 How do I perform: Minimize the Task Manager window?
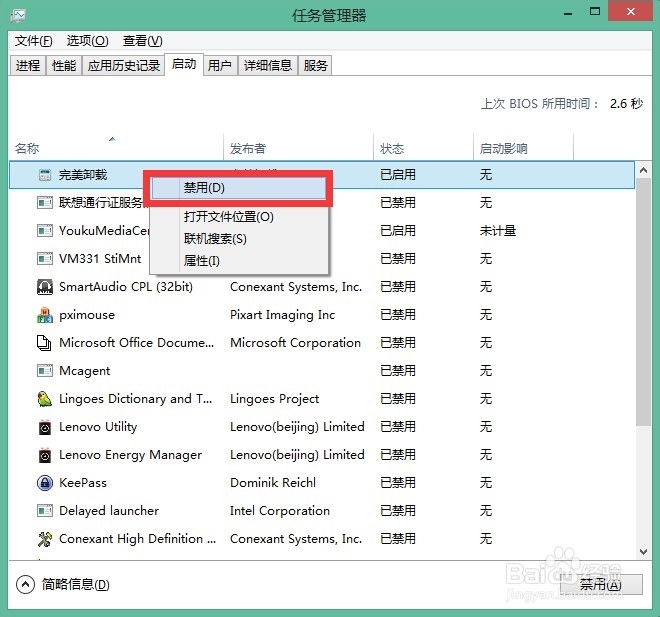(x=568, y=13)
